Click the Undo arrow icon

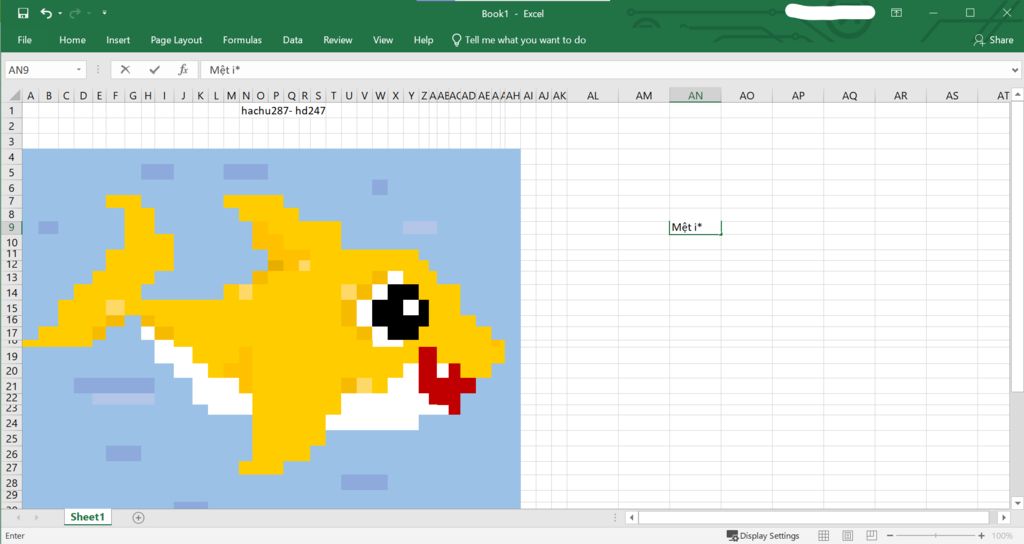point(46,13)
